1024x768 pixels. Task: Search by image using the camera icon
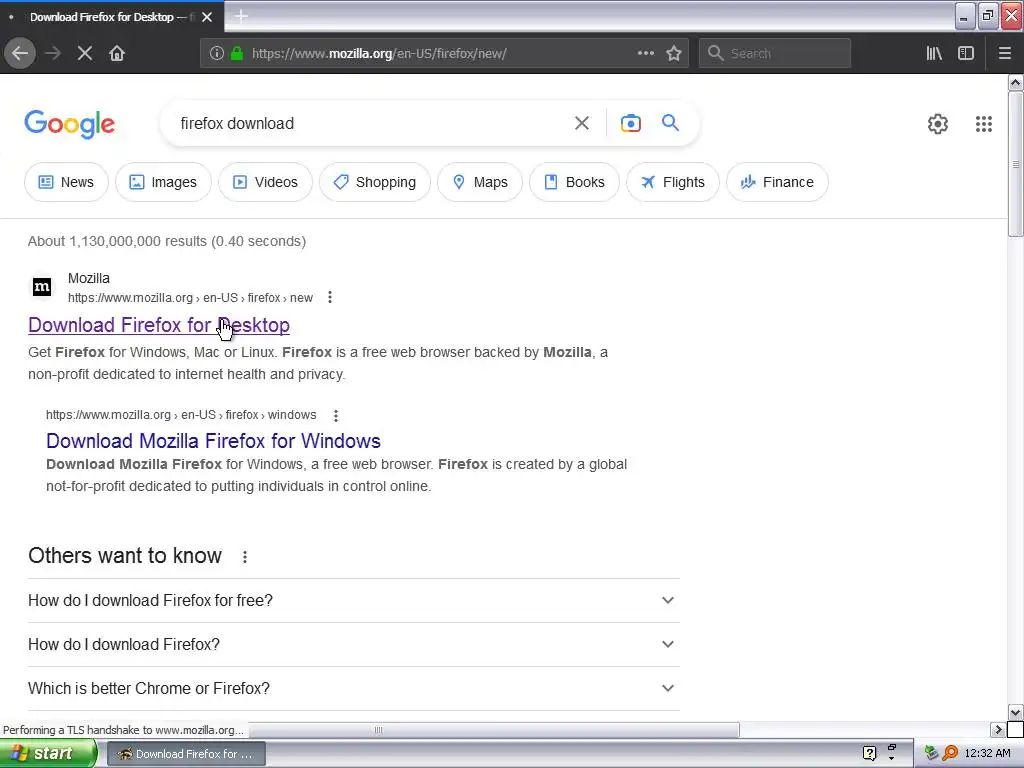[x=631, y=123]
